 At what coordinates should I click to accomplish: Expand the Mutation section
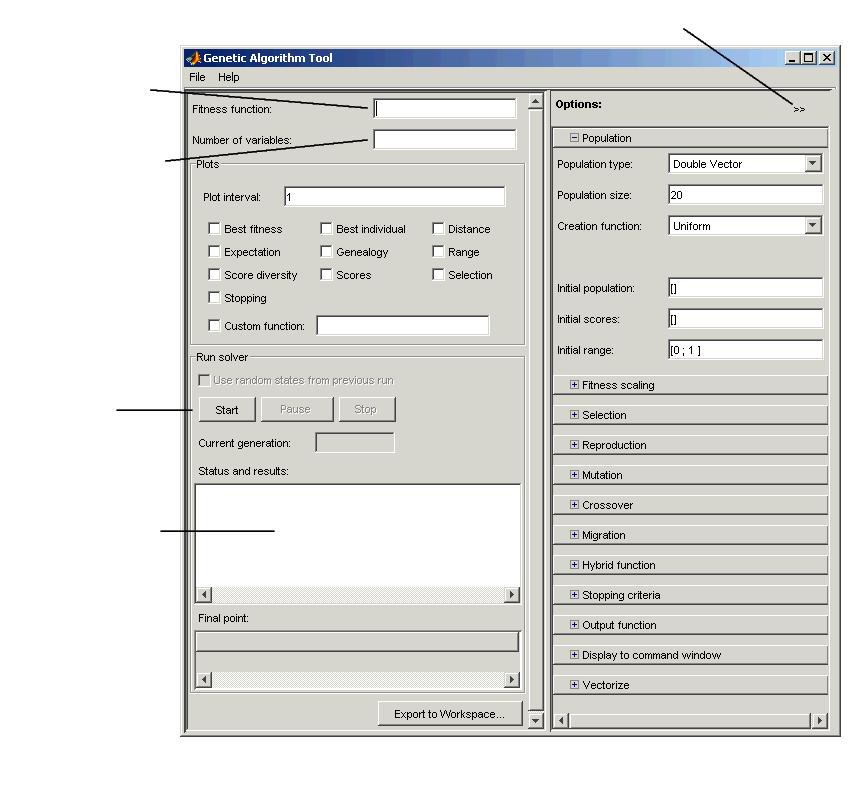[x=574, y=475]
